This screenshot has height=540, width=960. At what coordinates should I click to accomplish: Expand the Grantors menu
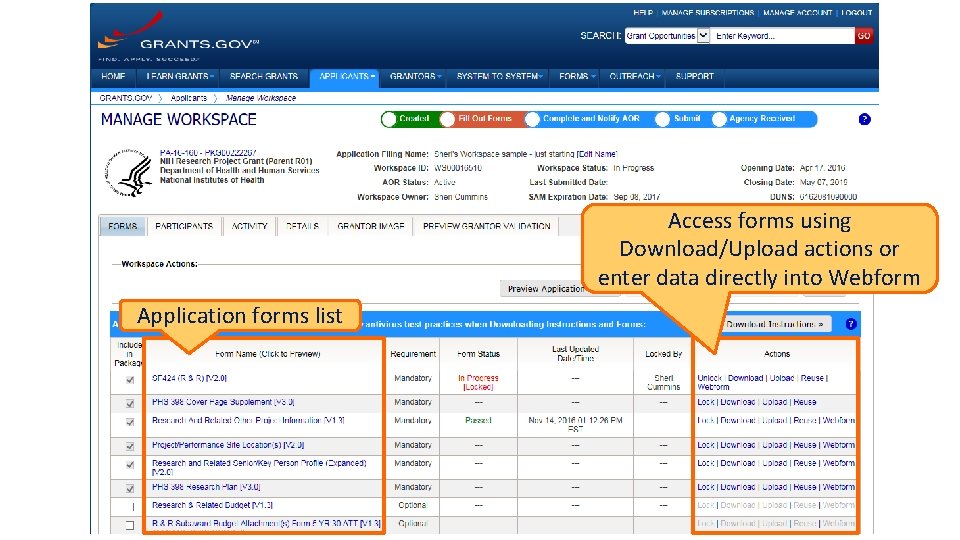coord(415,77)
